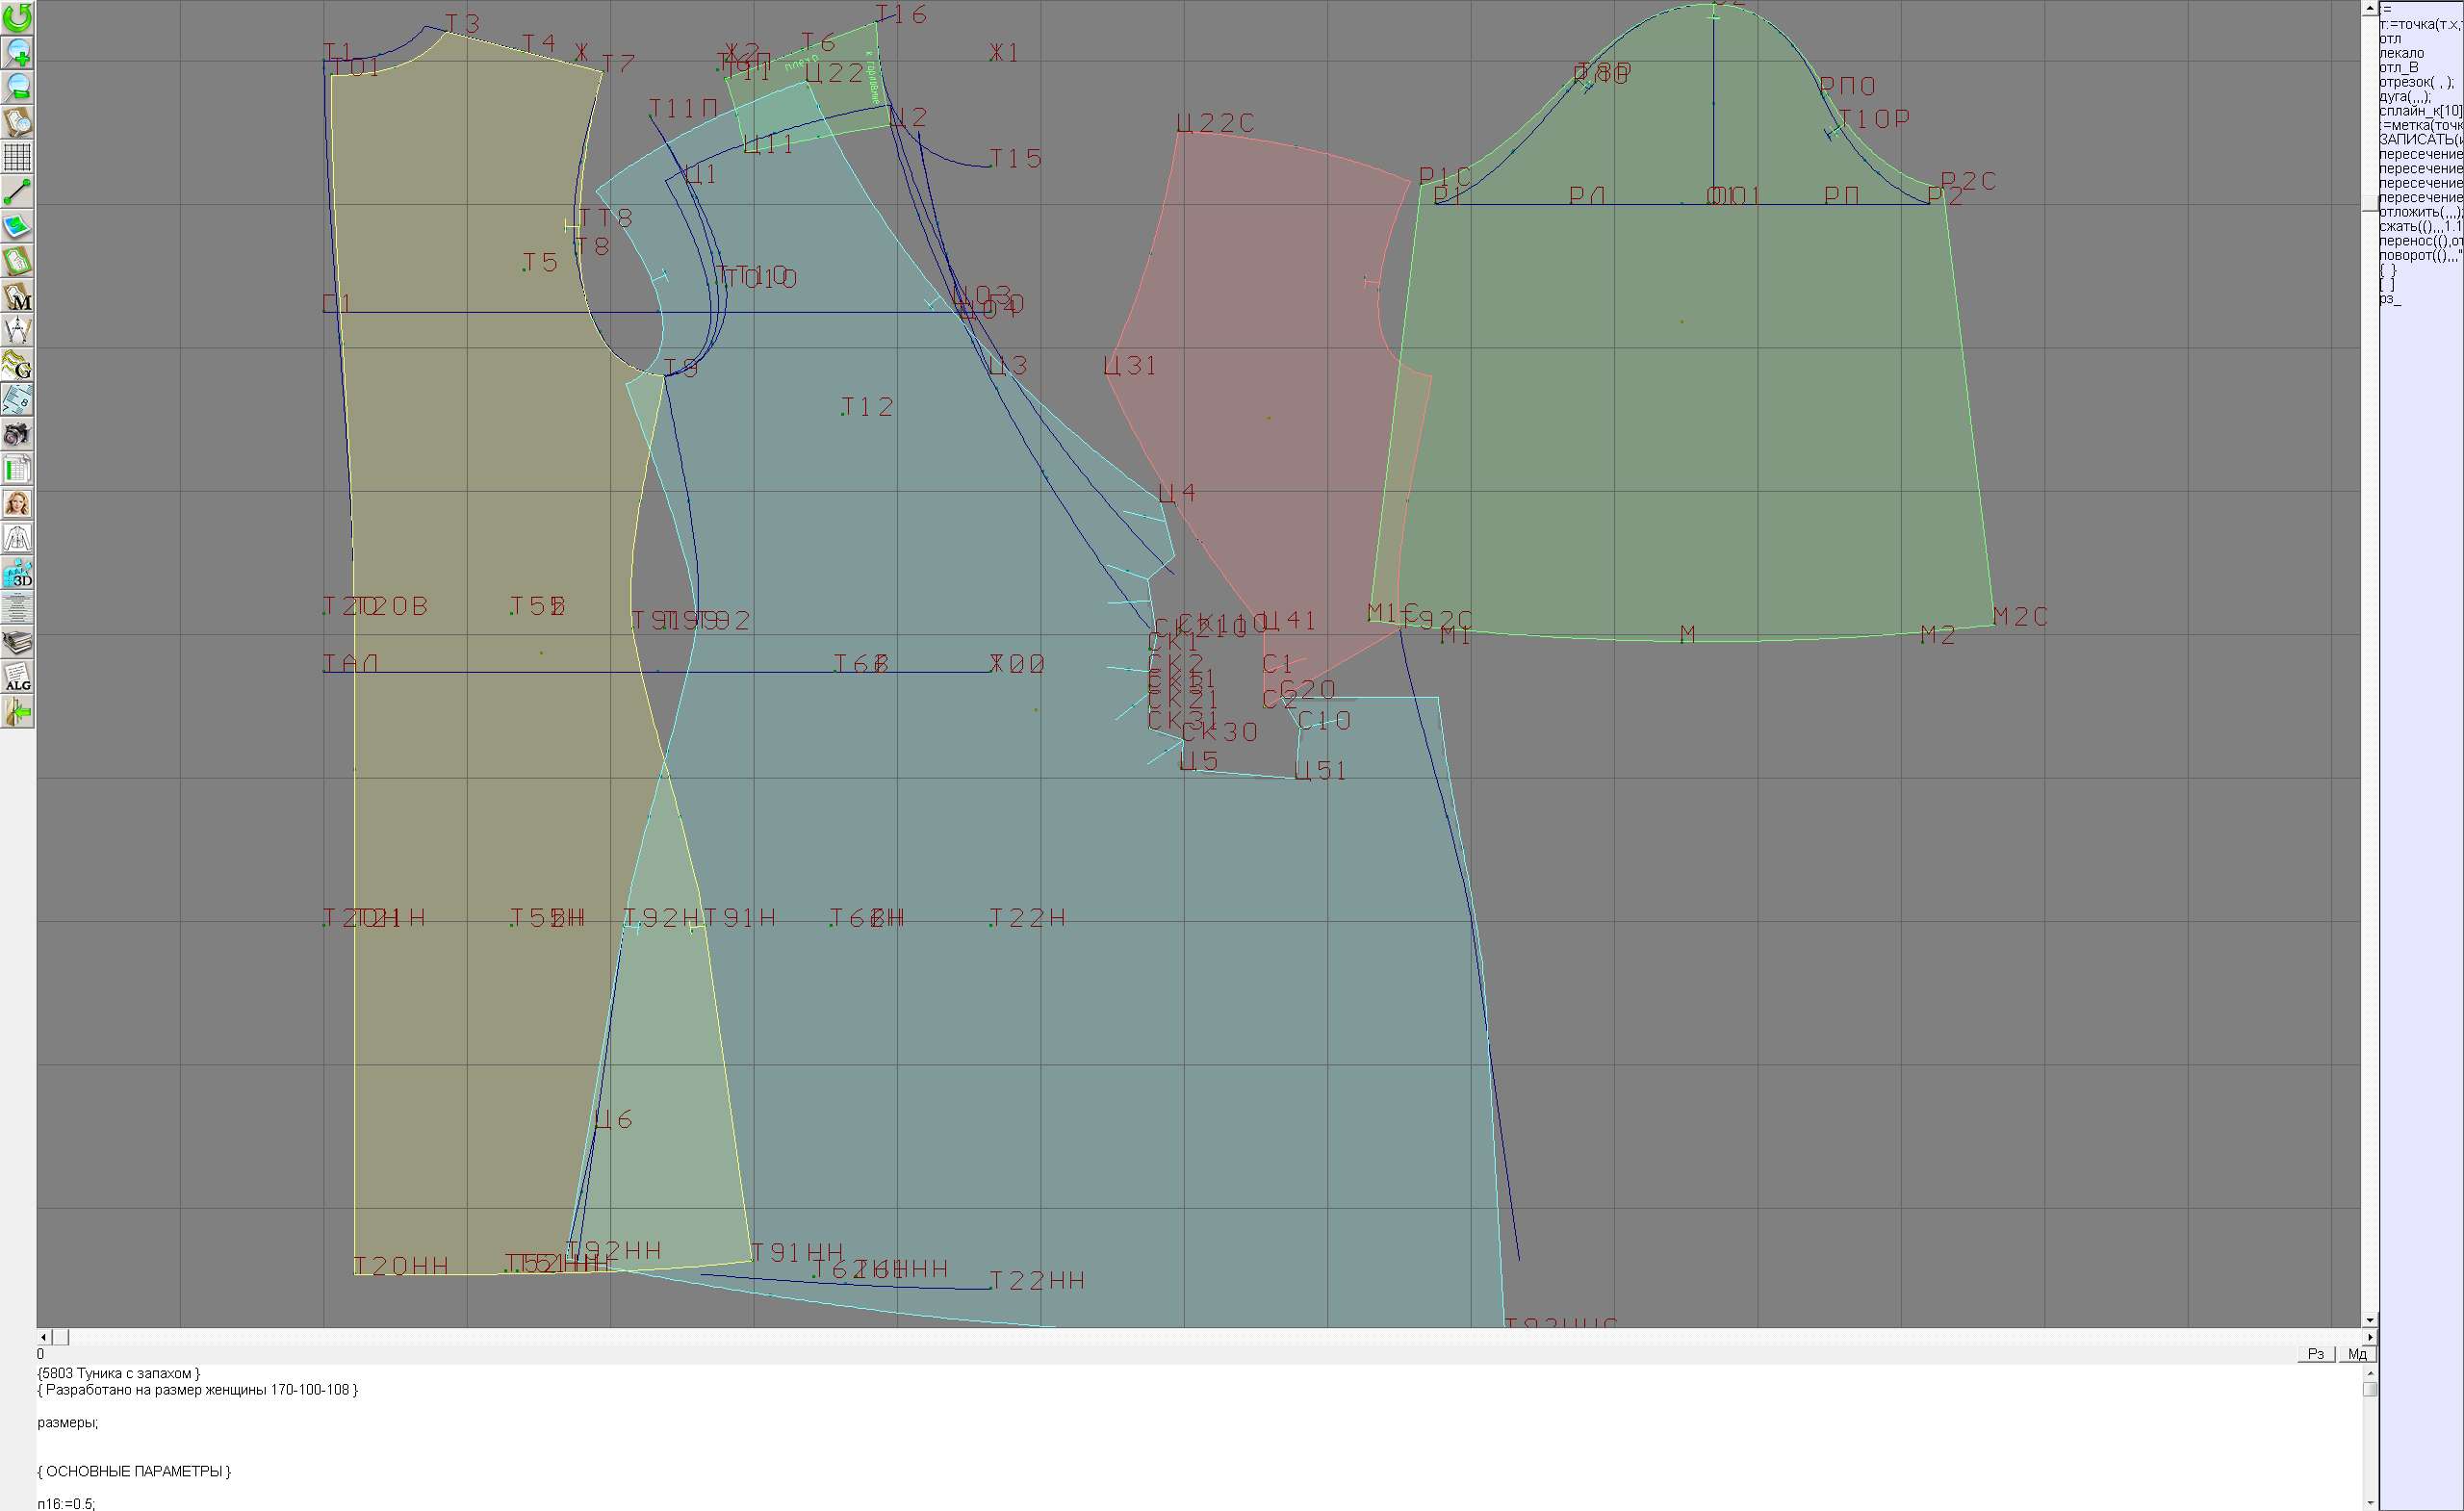Image resolution: width=2464 pixels, height=1511 pixels.
Task: Open the 3D view icon
Action: tap(17, 574)
